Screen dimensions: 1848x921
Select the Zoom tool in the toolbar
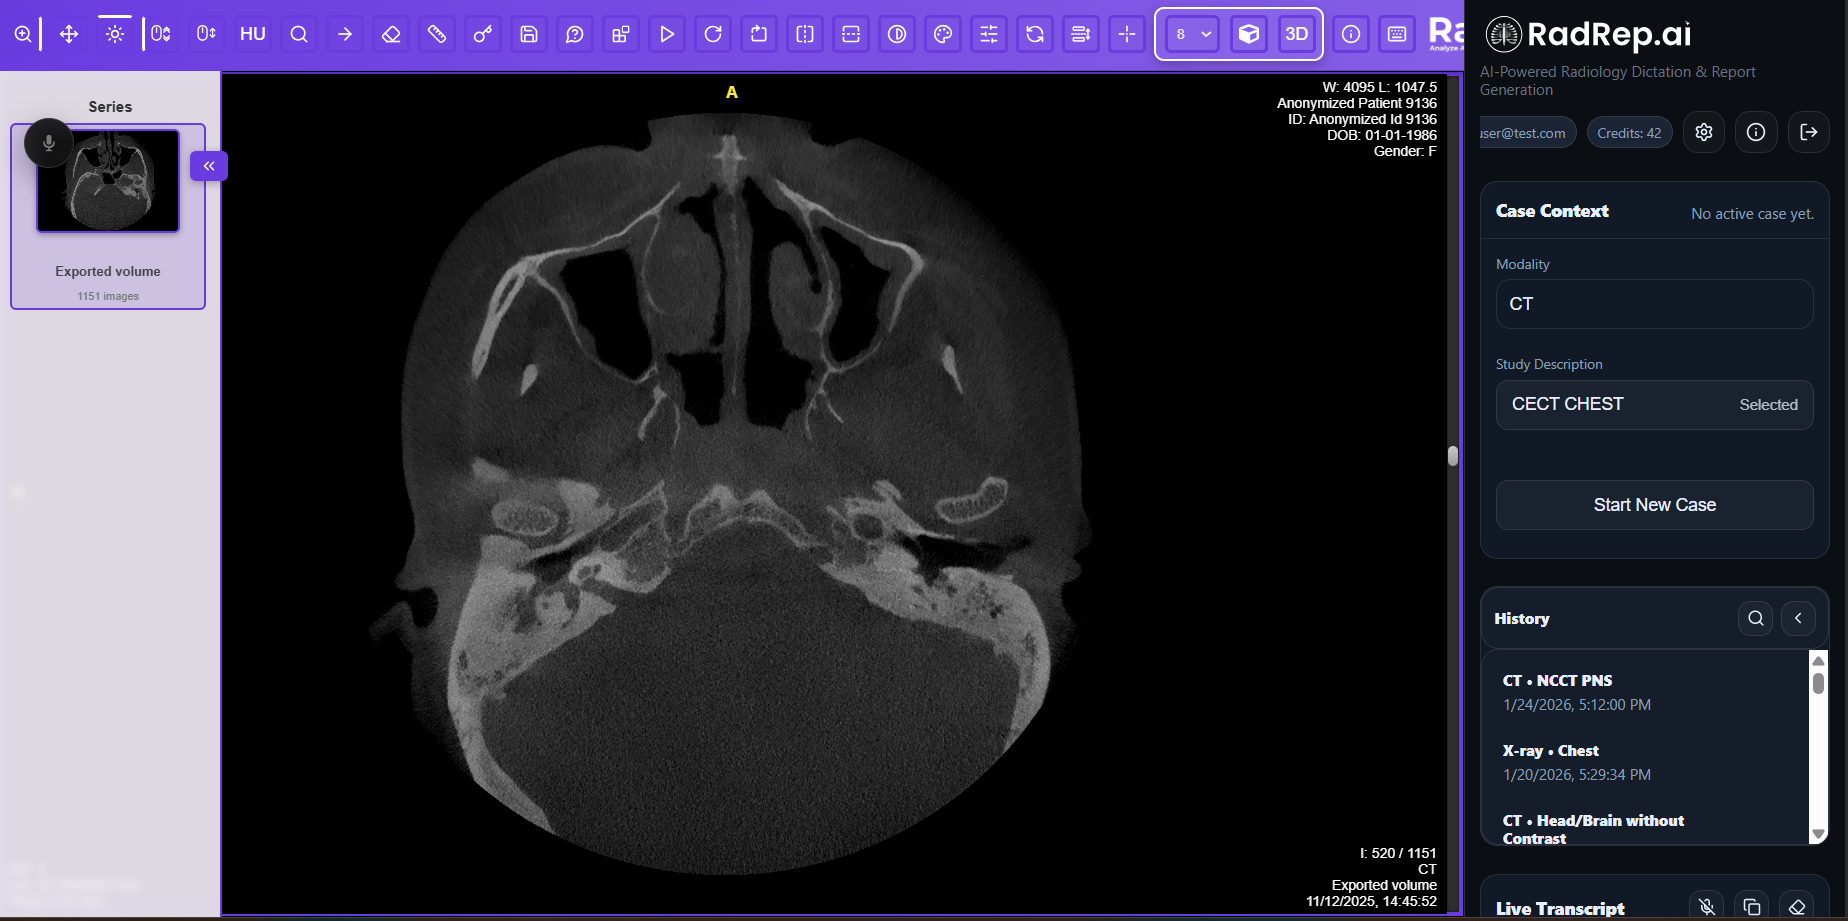pos(23,33)
